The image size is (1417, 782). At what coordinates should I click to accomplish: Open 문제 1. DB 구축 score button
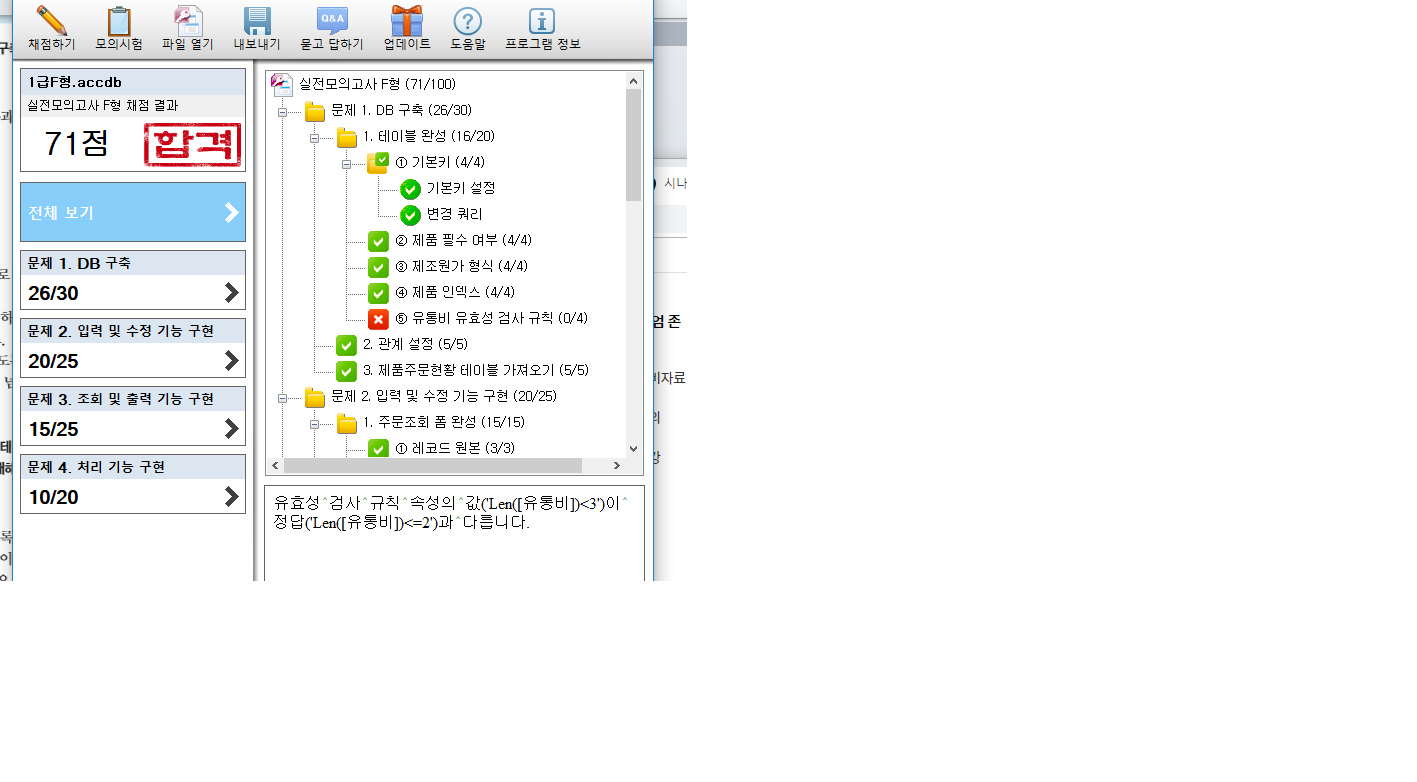133,280
